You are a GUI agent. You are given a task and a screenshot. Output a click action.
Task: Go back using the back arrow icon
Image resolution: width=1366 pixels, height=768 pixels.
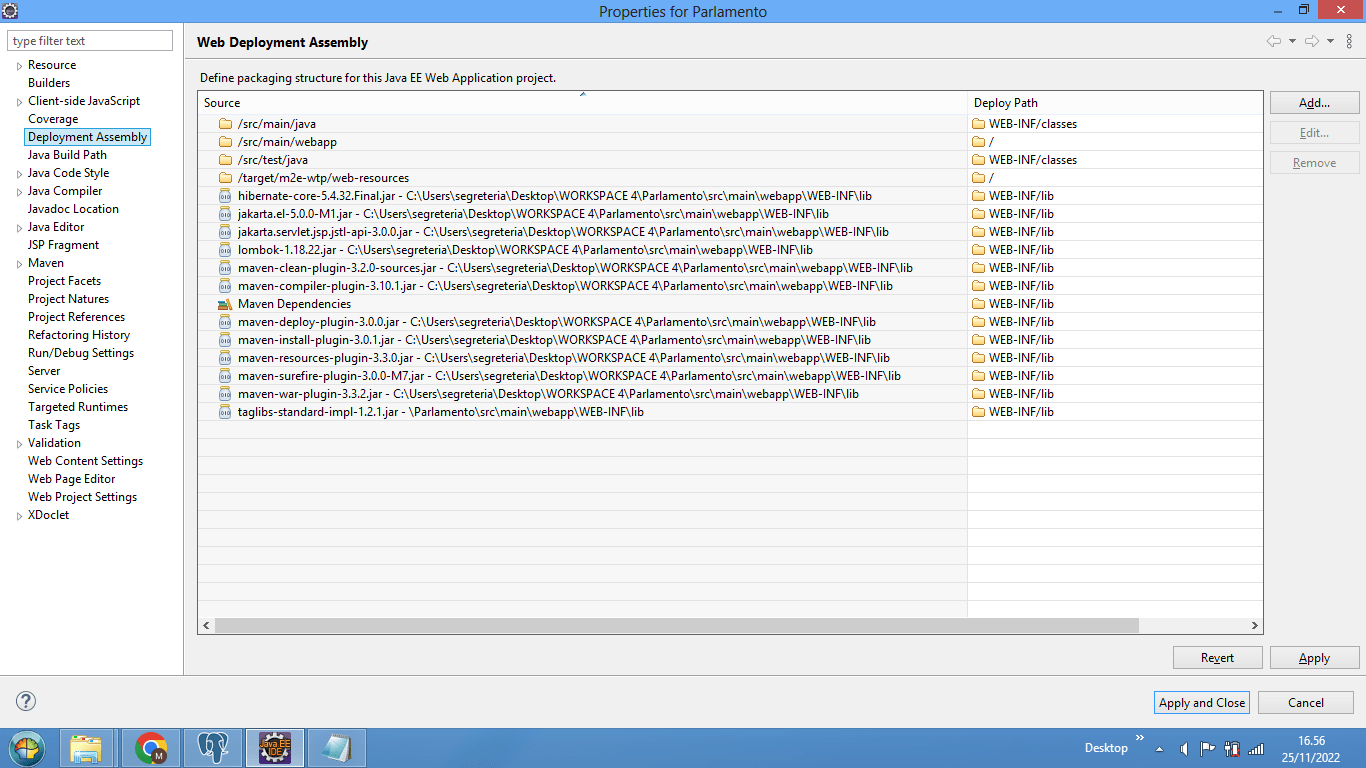pyautogui.click(x=1273, y=41)
